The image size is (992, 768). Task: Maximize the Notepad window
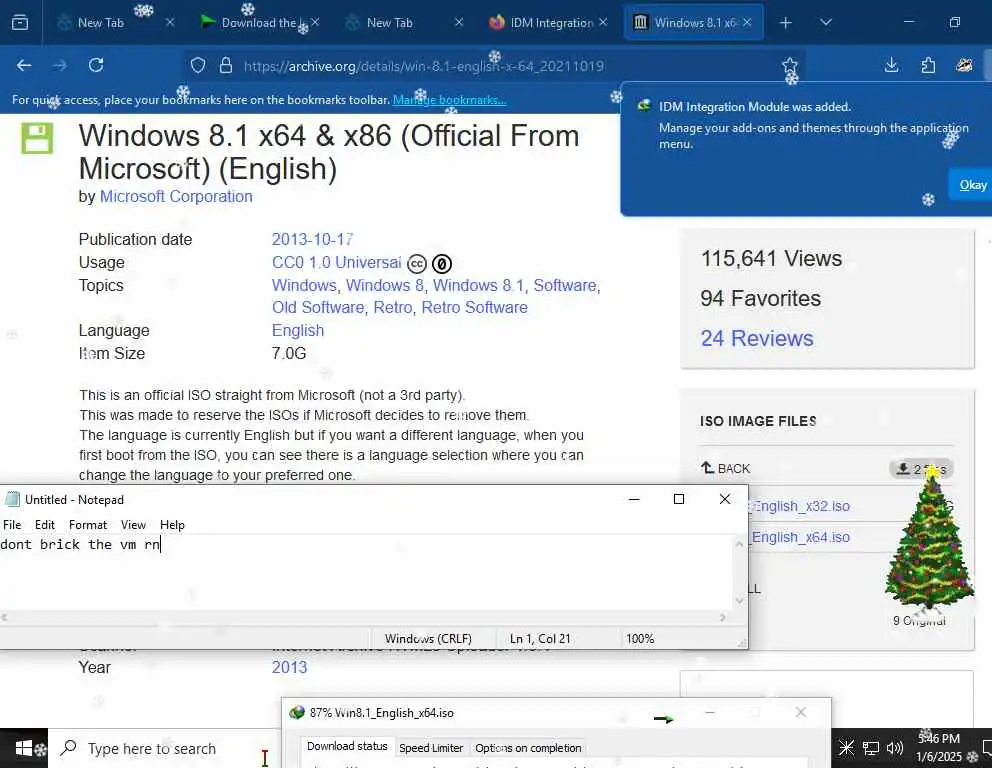click(x=679, y=499)
